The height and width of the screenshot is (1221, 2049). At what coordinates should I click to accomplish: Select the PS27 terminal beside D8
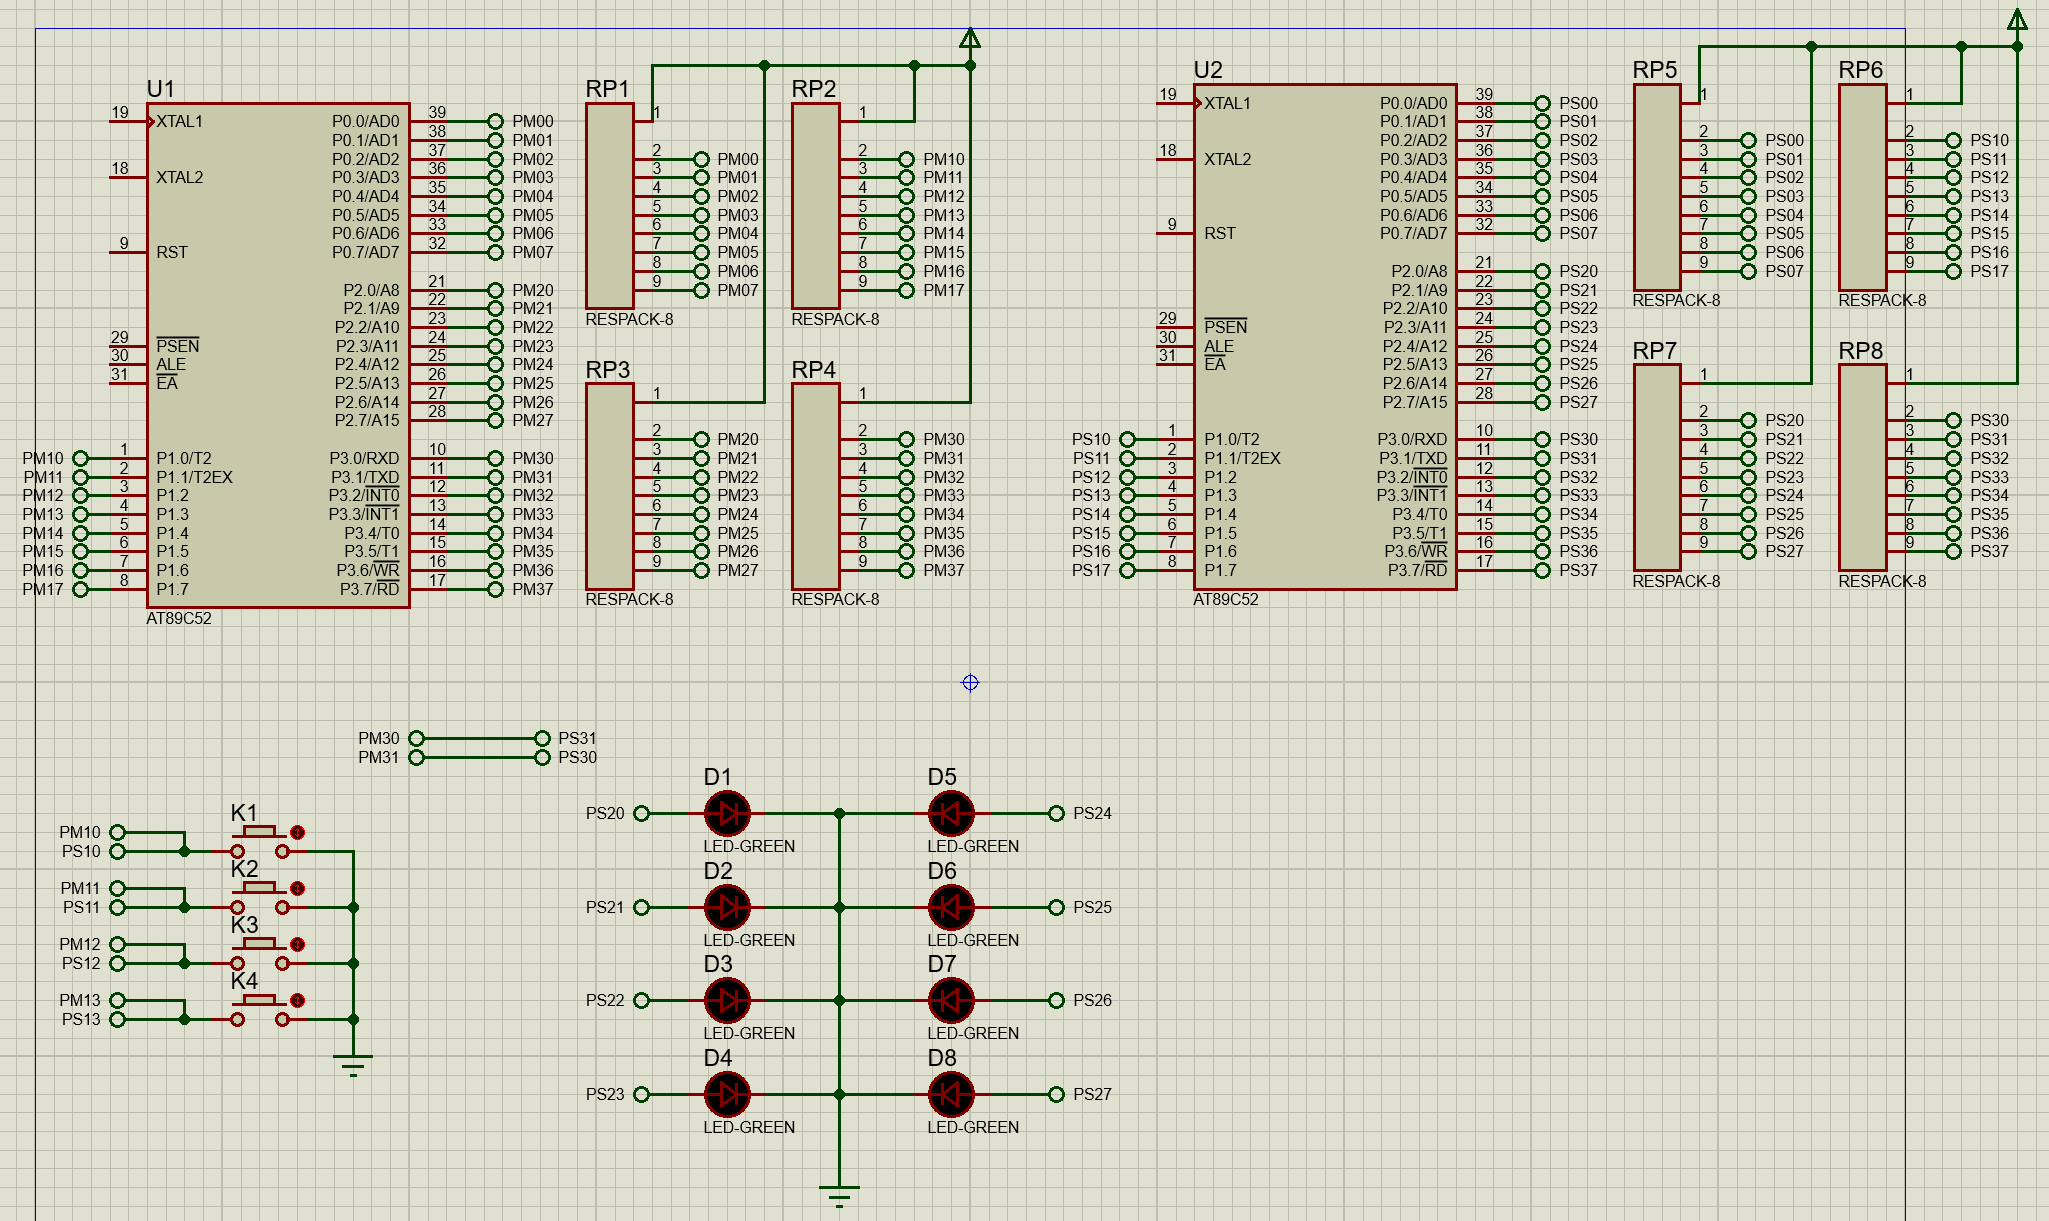[1056, 1095]
